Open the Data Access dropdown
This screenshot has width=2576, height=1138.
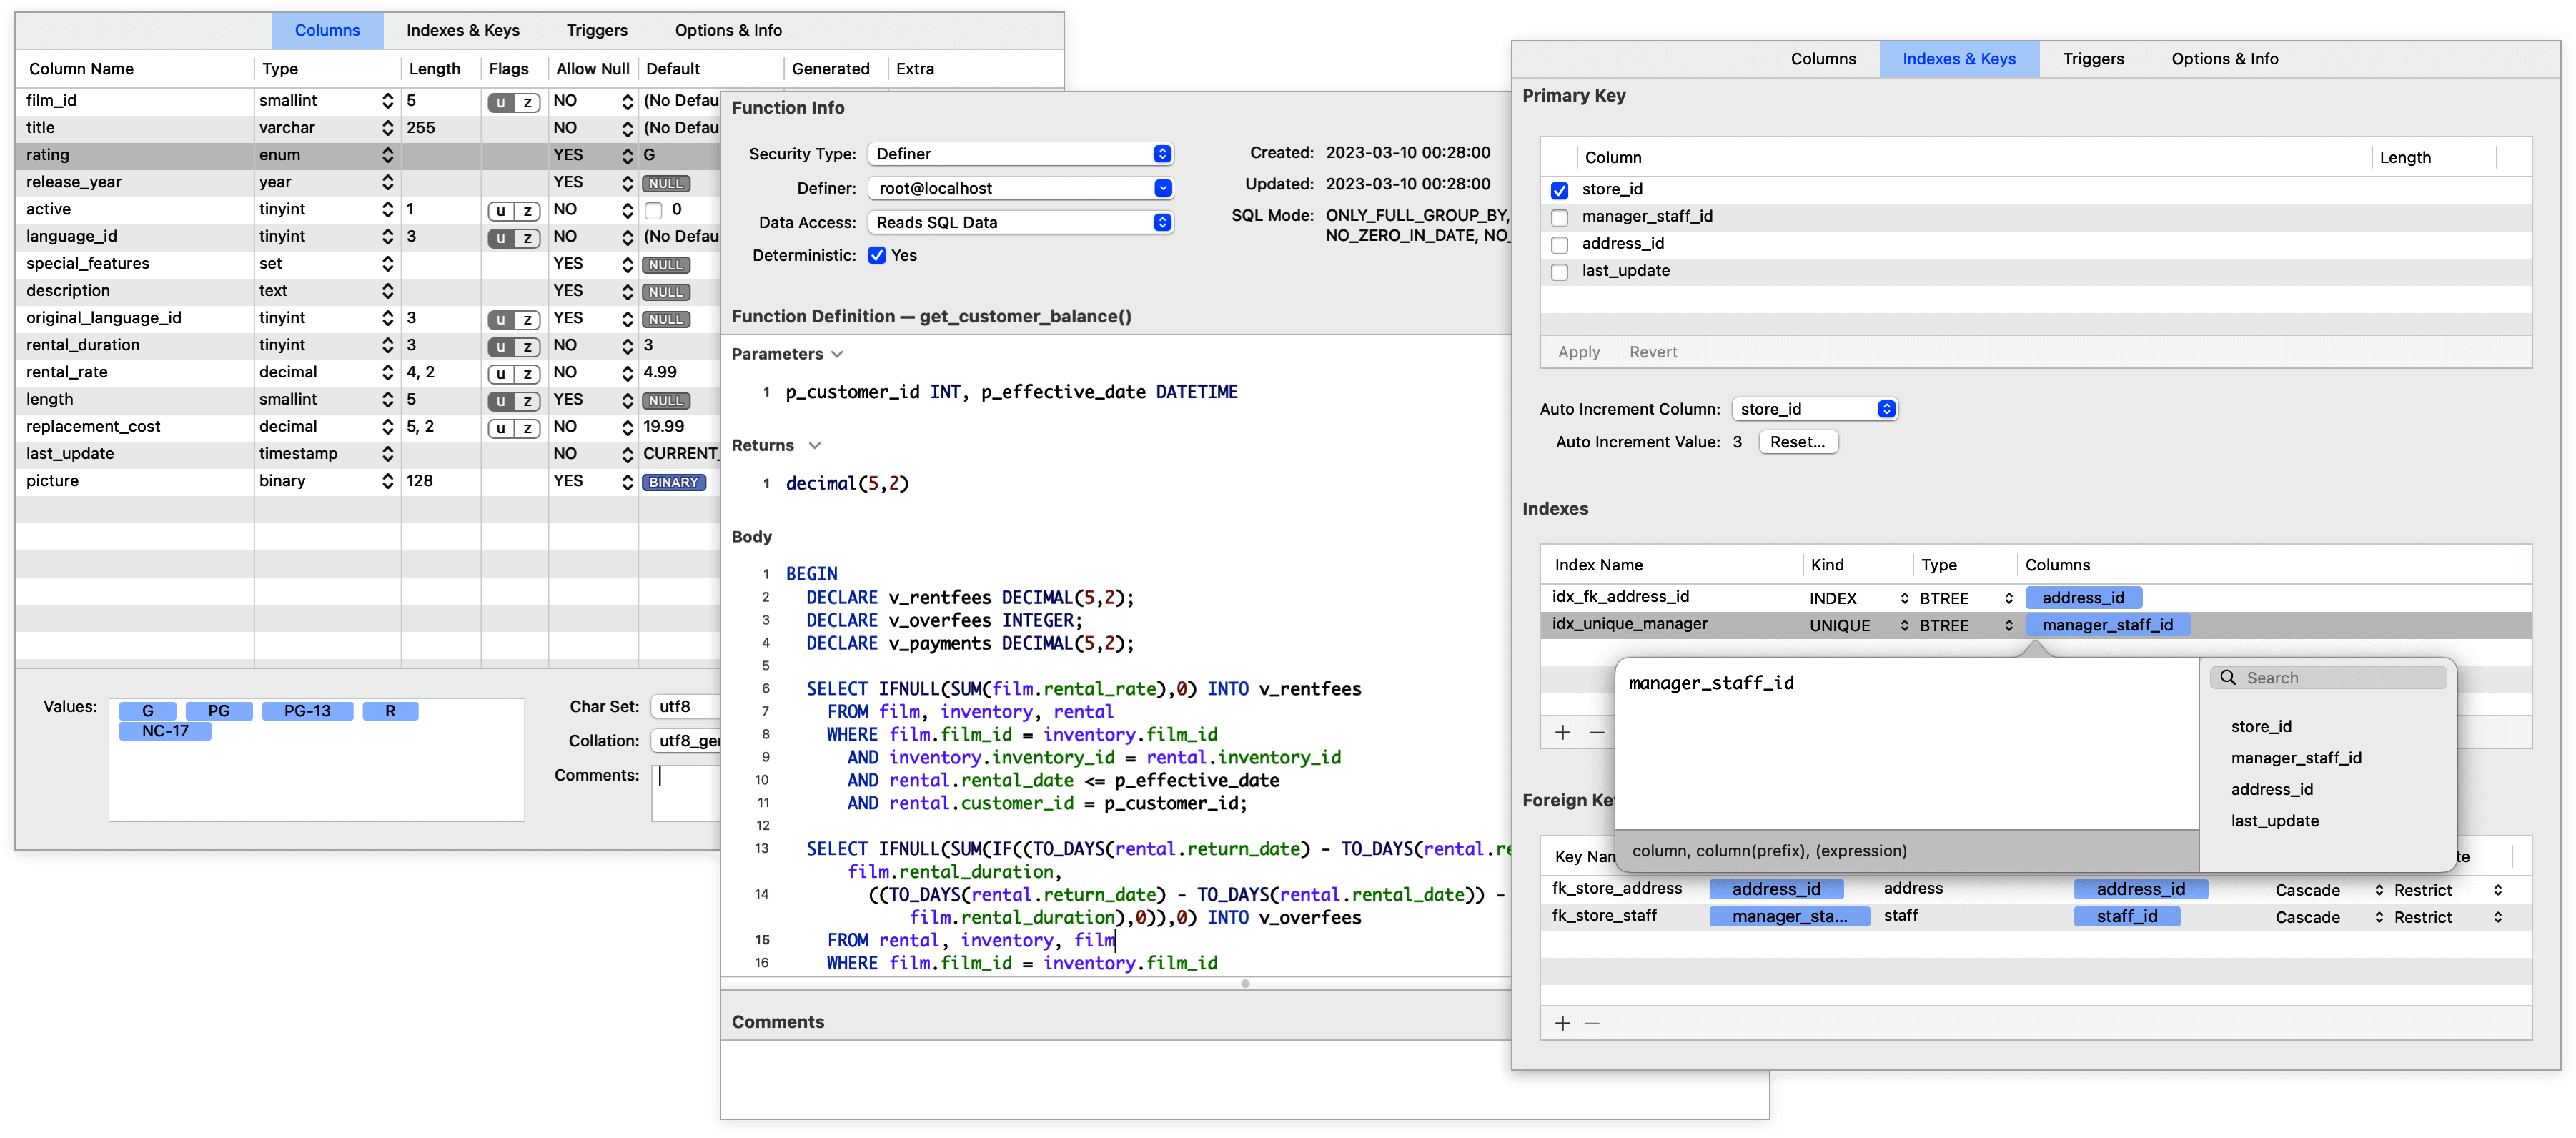point(1020,222)
